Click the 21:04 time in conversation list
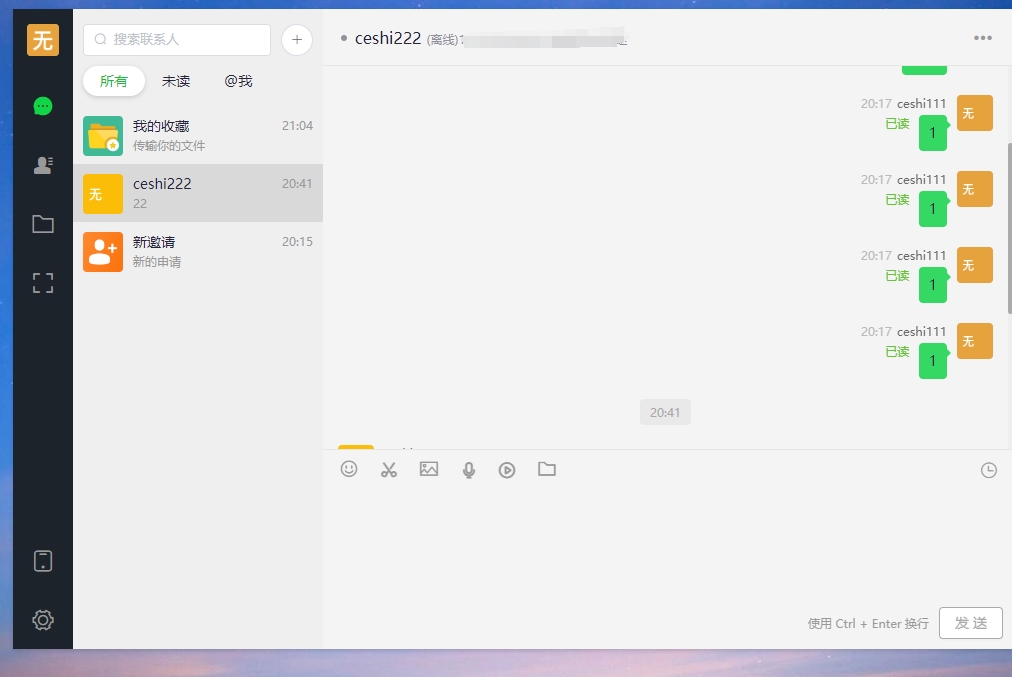 [x=297, y=126]
